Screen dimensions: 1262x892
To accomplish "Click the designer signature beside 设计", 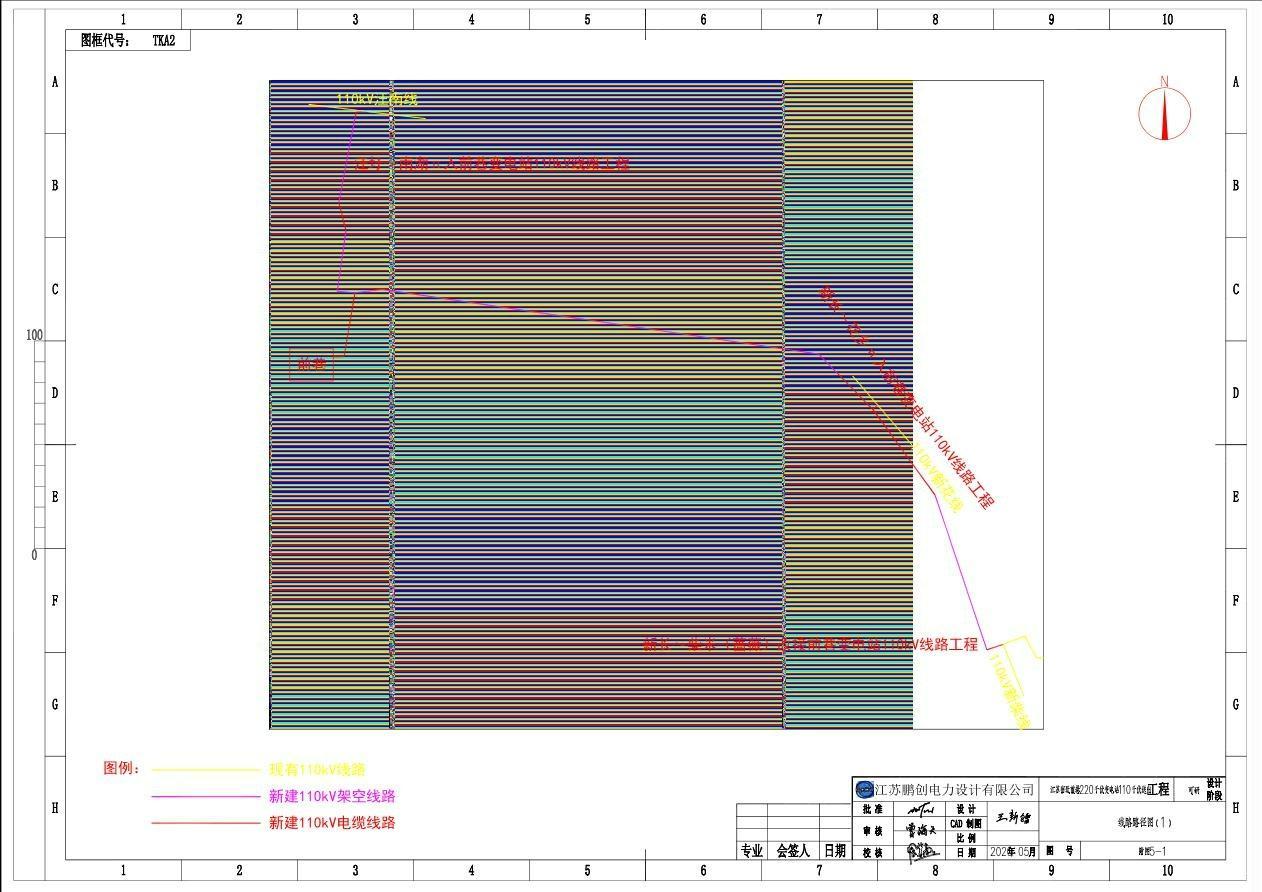I will [1011, 818].
